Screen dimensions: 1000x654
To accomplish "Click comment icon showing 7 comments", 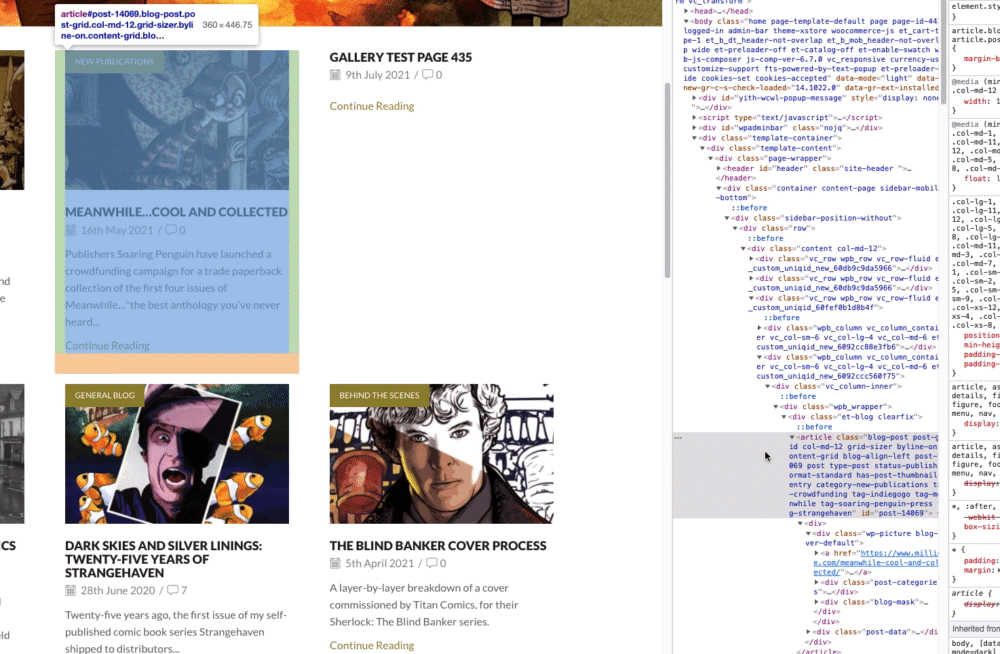I will coord(172,590).
